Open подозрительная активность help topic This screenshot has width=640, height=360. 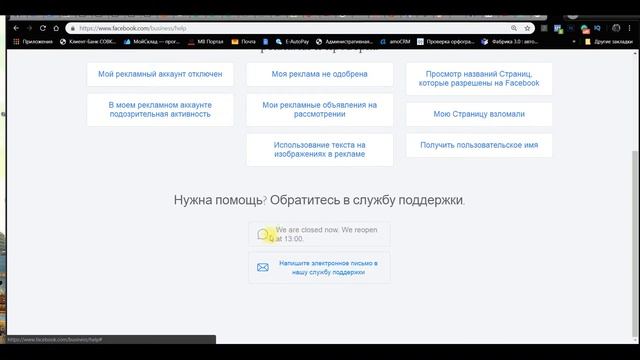click(x=160, y=110)
